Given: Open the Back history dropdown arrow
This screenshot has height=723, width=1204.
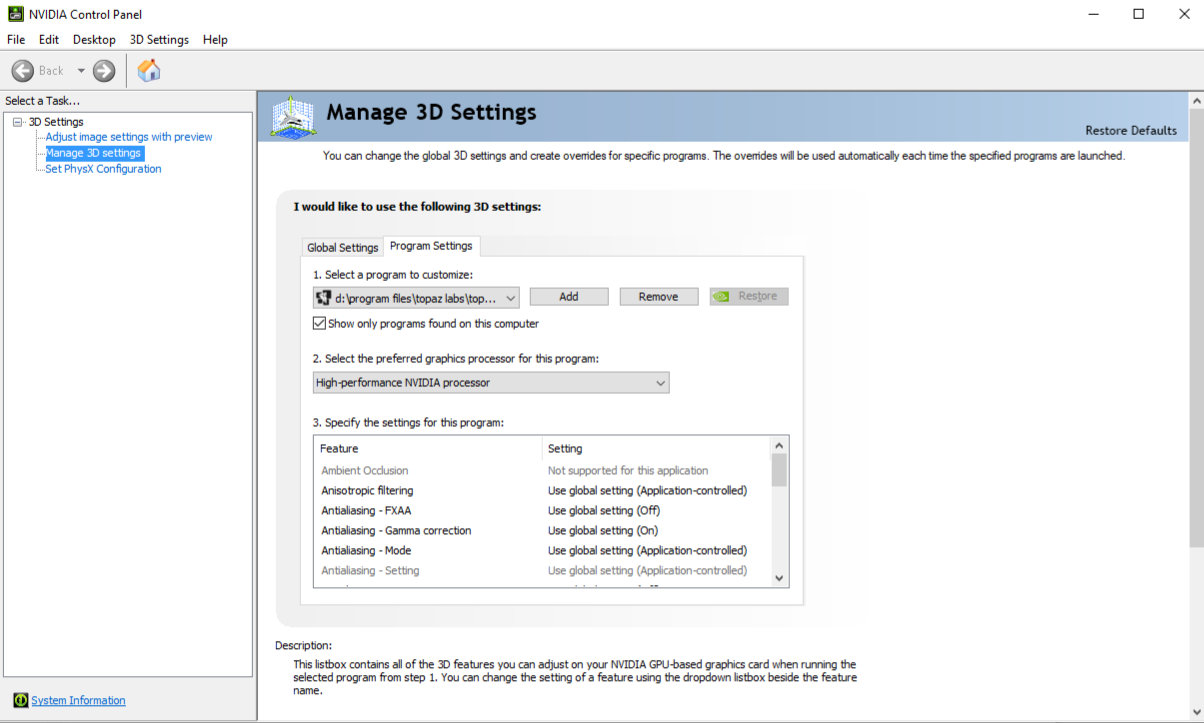Looking at the screenshot, I should [81, 71].
